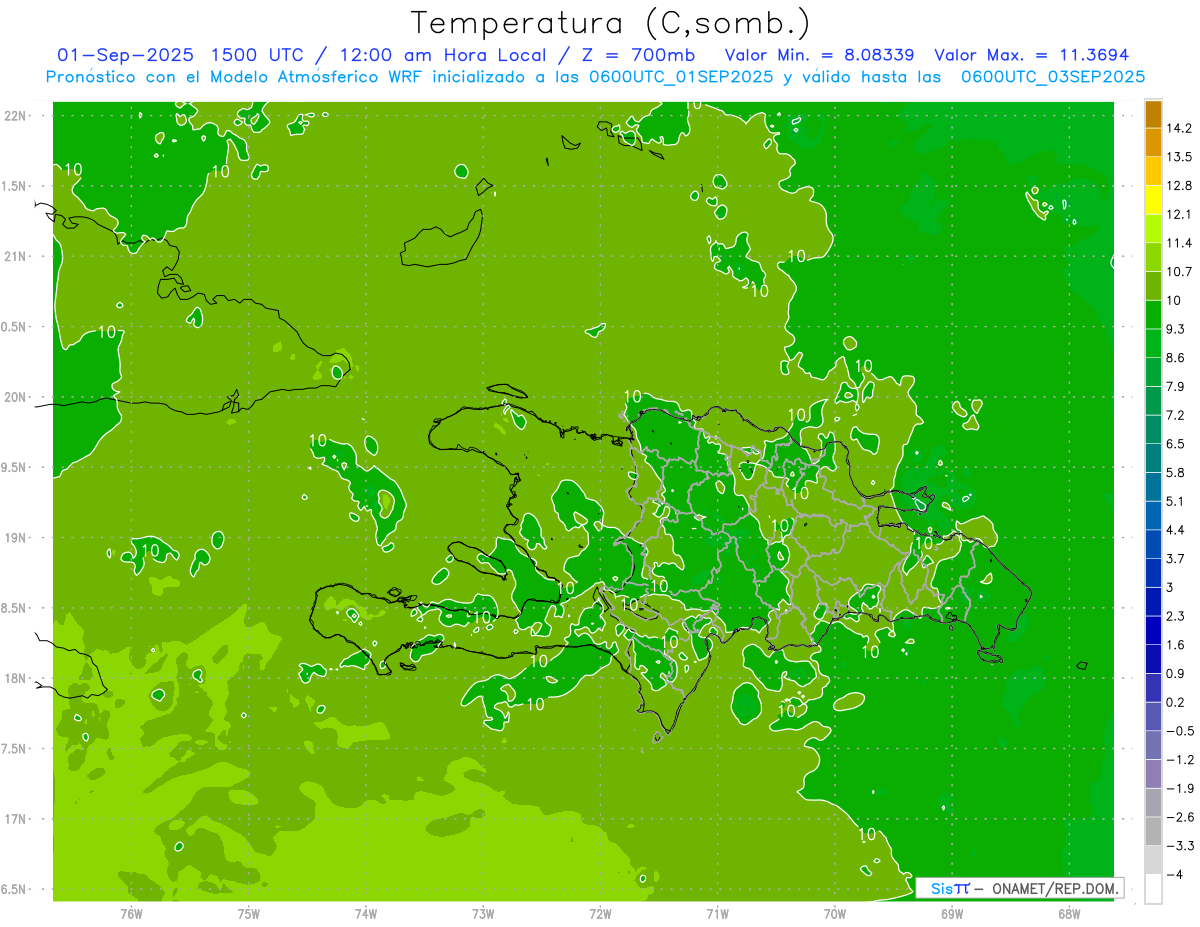Image resolution: width=1200 pixels, height=927 pixels.
Task: Click the "19N" latitude axis label
Action: pos(15,538)
